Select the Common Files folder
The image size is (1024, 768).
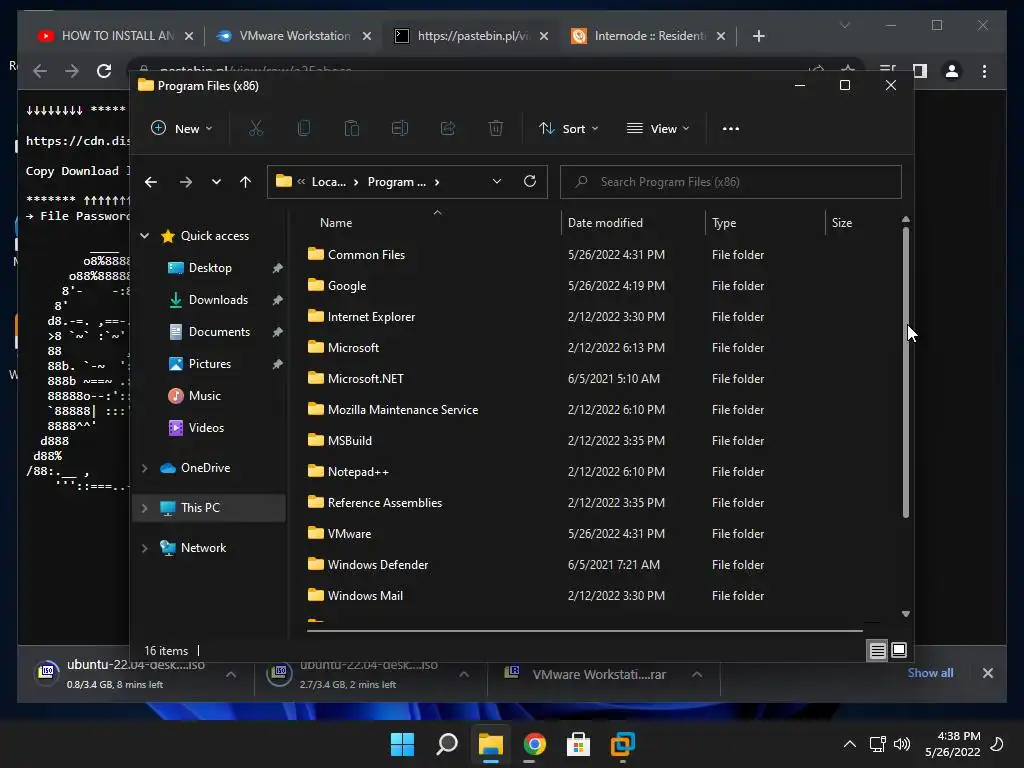(366, 255)
